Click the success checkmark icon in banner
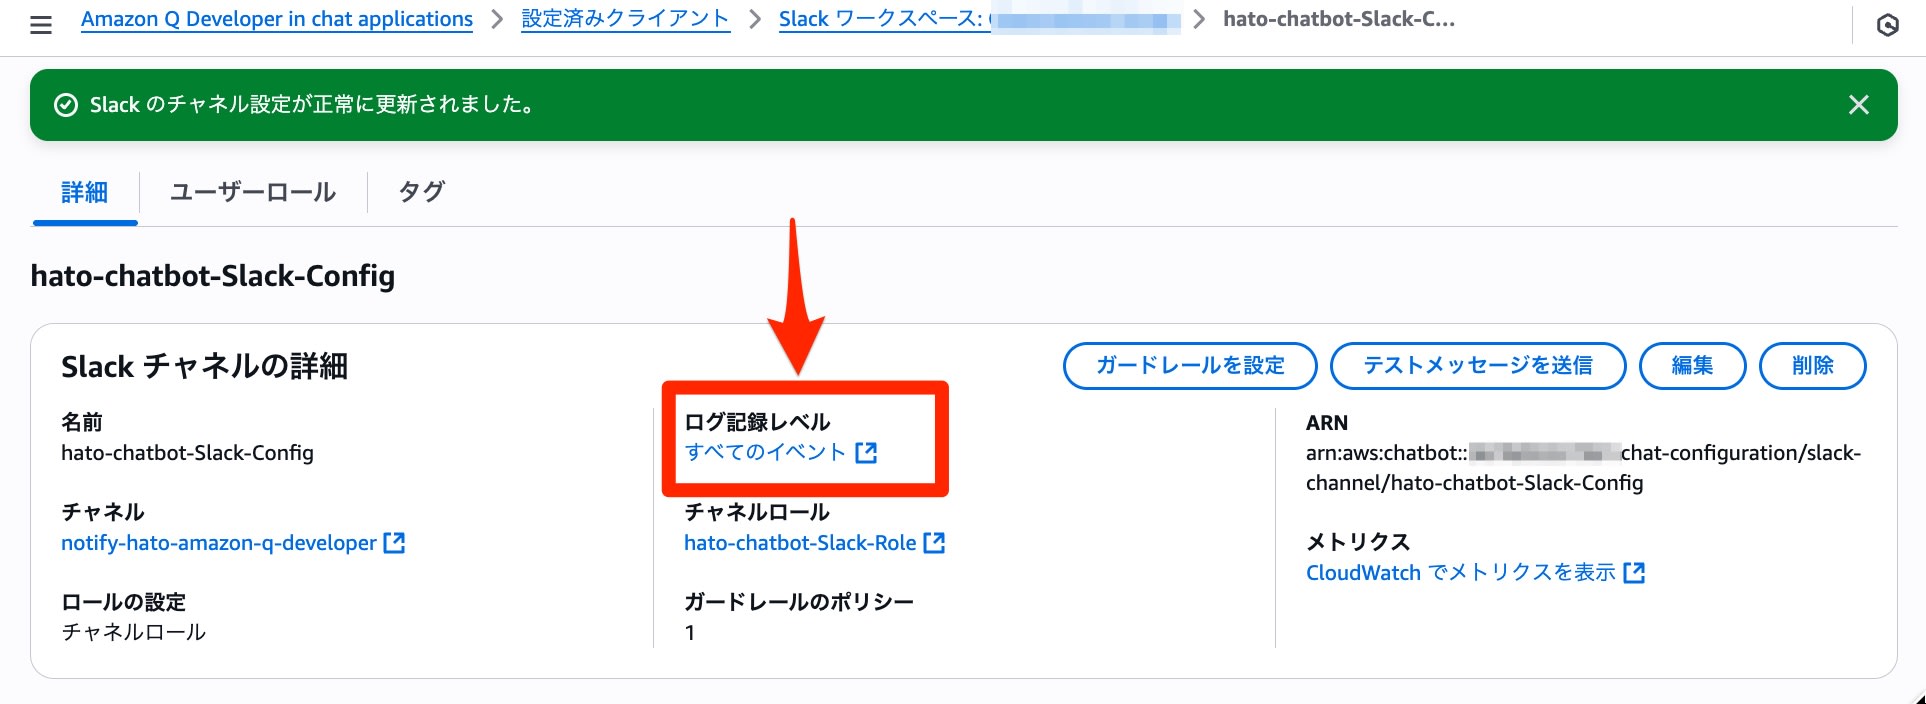1926x704 pixels. [66, 105]
